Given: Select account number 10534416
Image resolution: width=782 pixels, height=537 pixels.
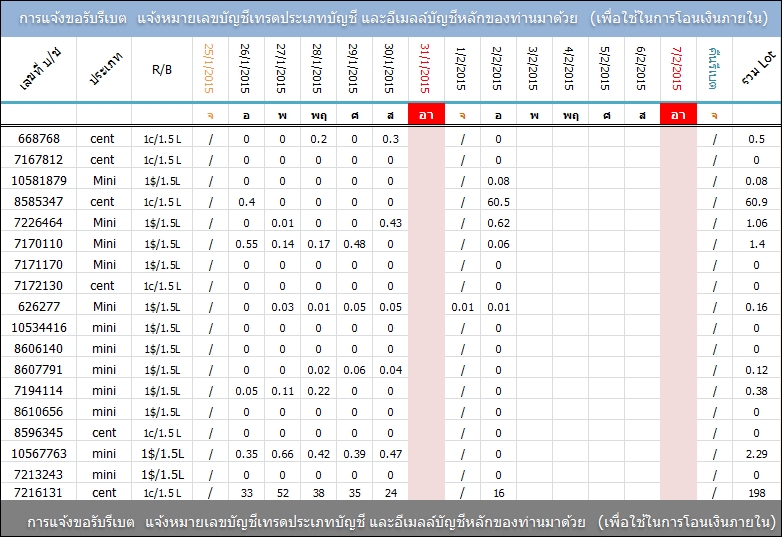Looking at the screenshot, I should [x=39, y=328].
